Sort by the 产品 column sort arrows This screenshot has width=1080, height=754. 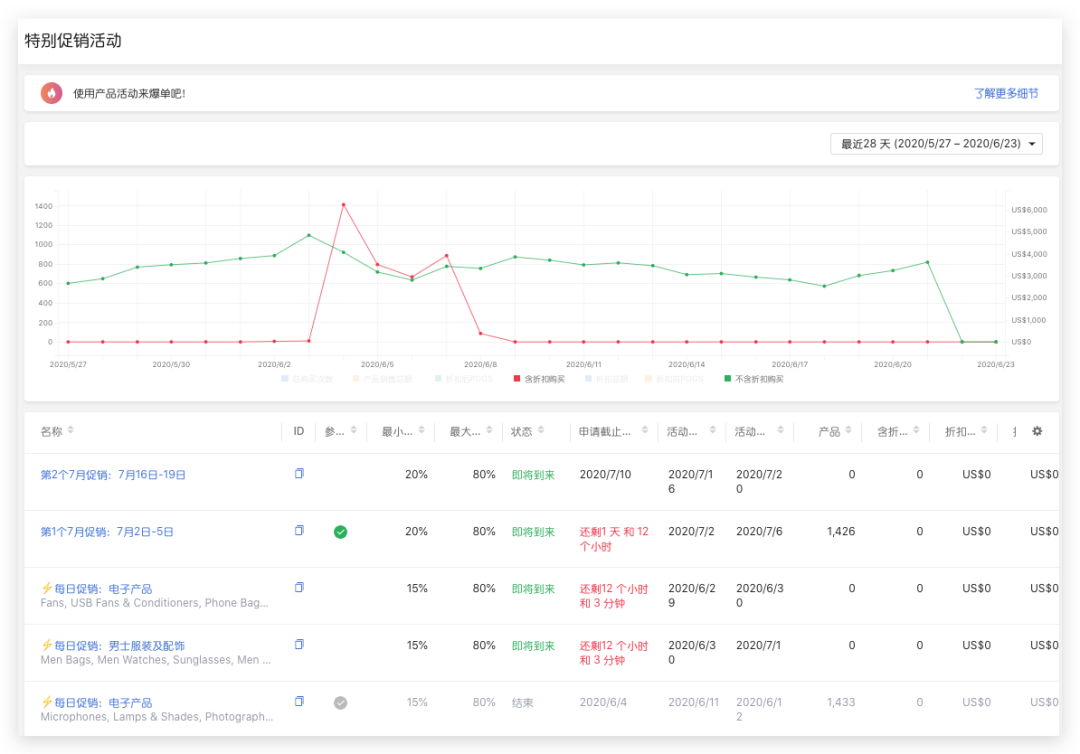click(847, 430)
